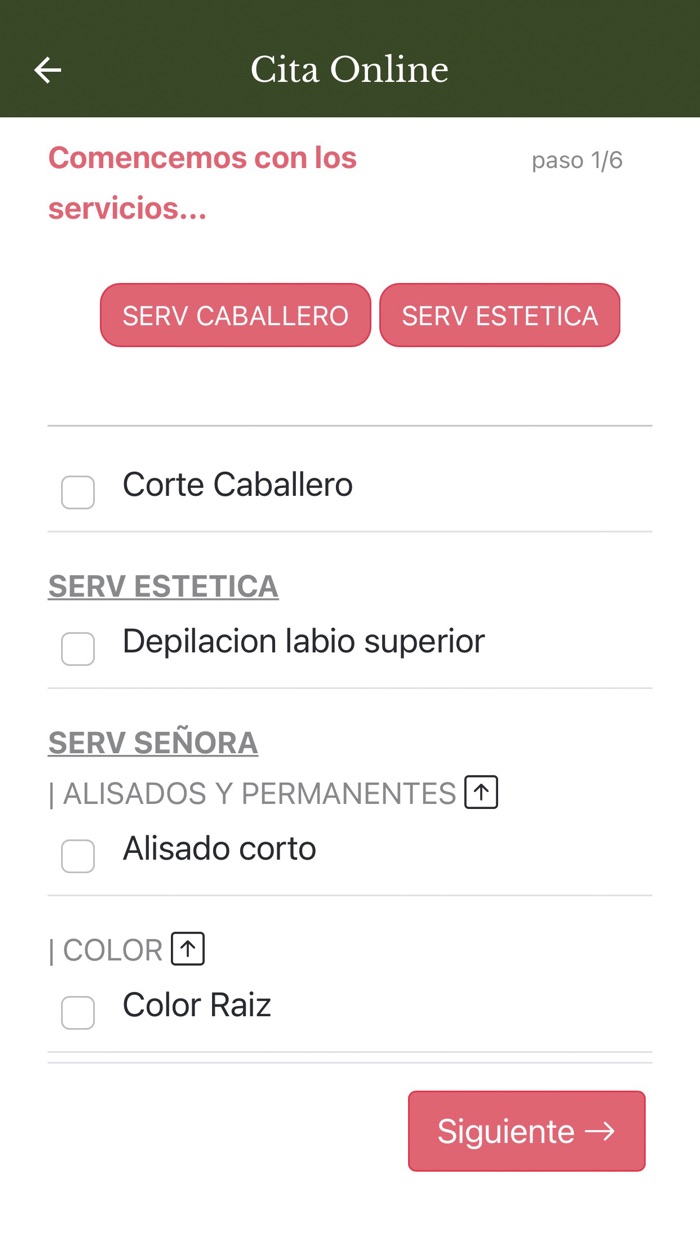Screen dimensions: 700x1244
Task: Check the Corte Caballero checkbox
Action: 78,492
